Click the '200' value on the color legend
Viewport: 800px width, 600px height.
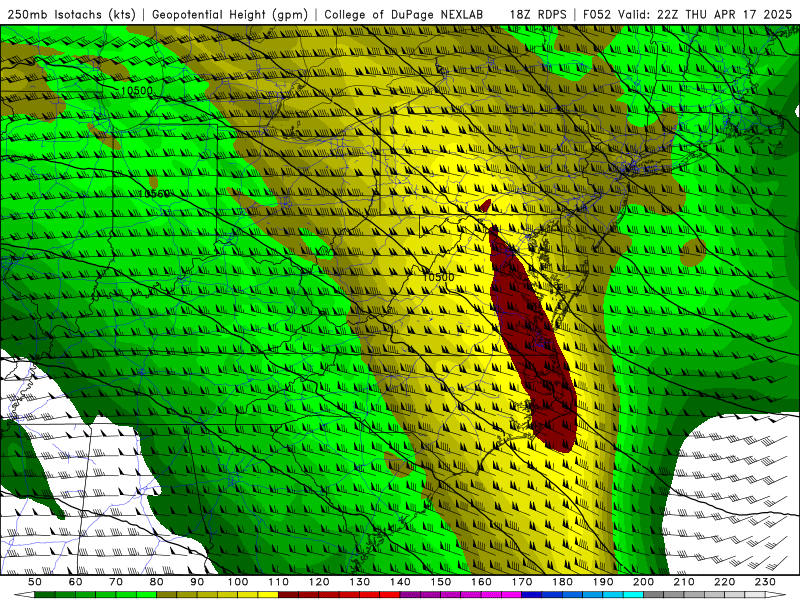click(643, 582)
